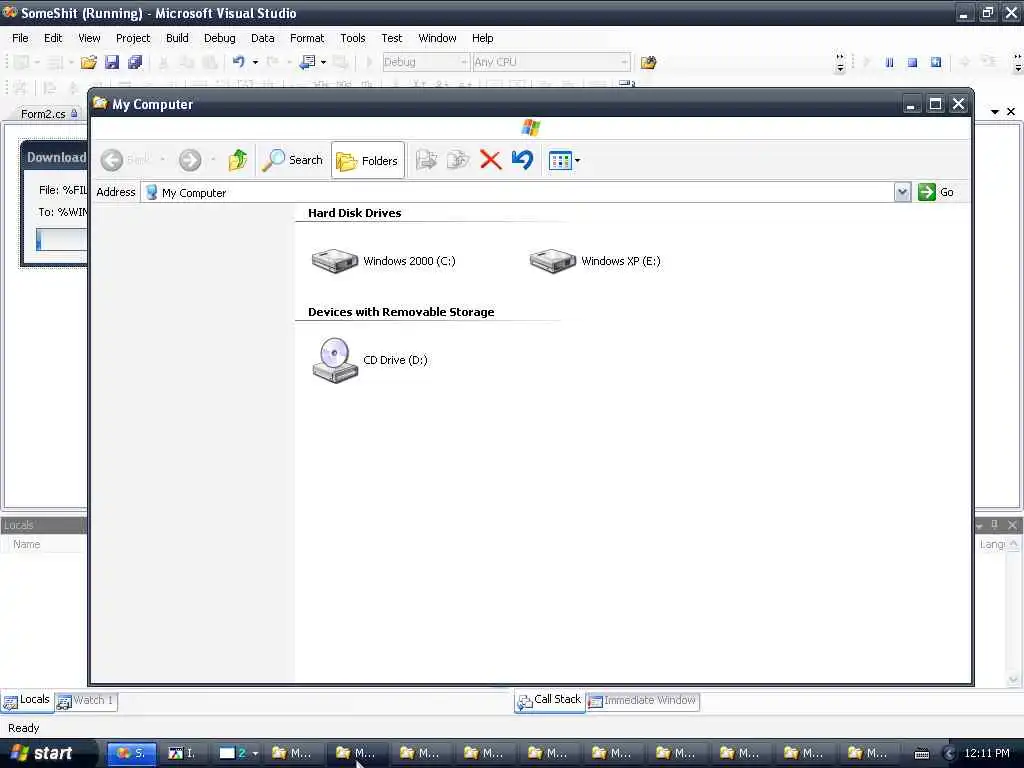Click the Forward arrow in My Computer
This screenshot has width=1024, height=768.
190,160
